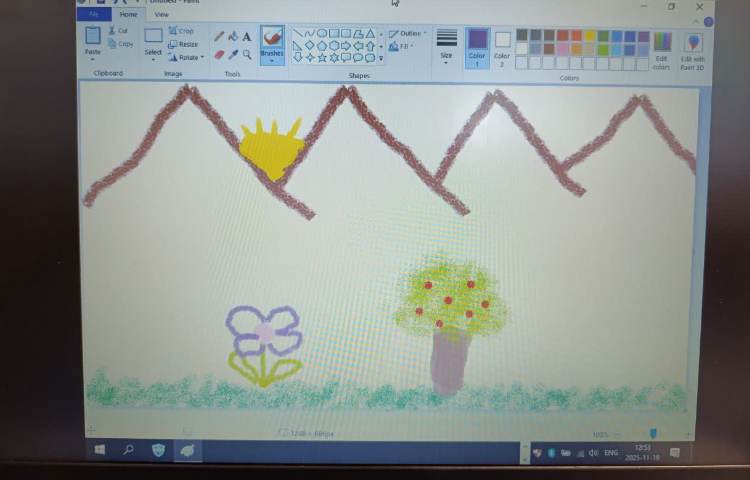Switch to the View tab

pos(161,14)
